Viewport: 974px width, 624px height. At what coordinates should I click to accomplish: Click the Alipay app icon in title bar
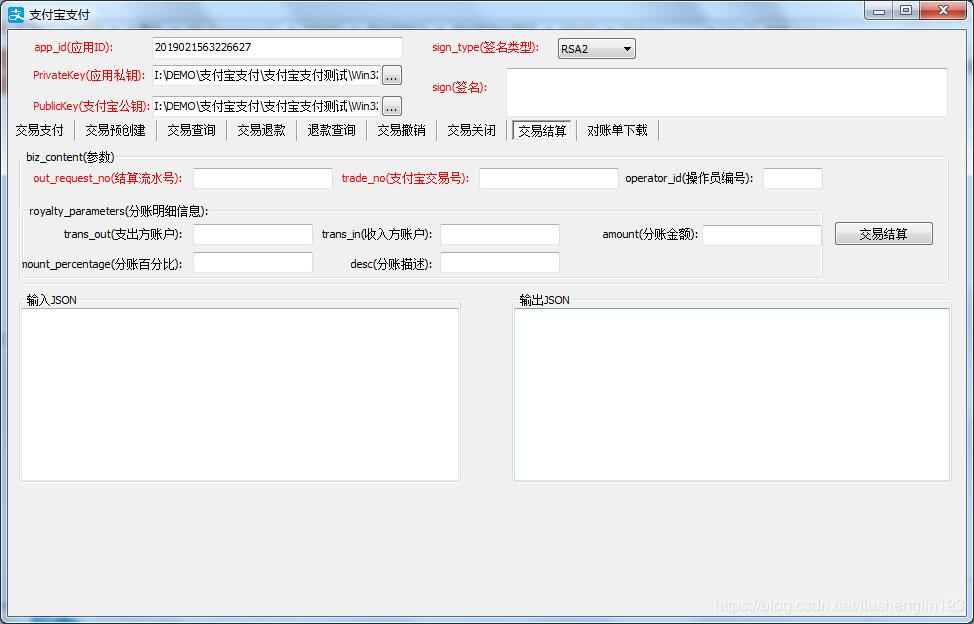(x=16, y=14)
